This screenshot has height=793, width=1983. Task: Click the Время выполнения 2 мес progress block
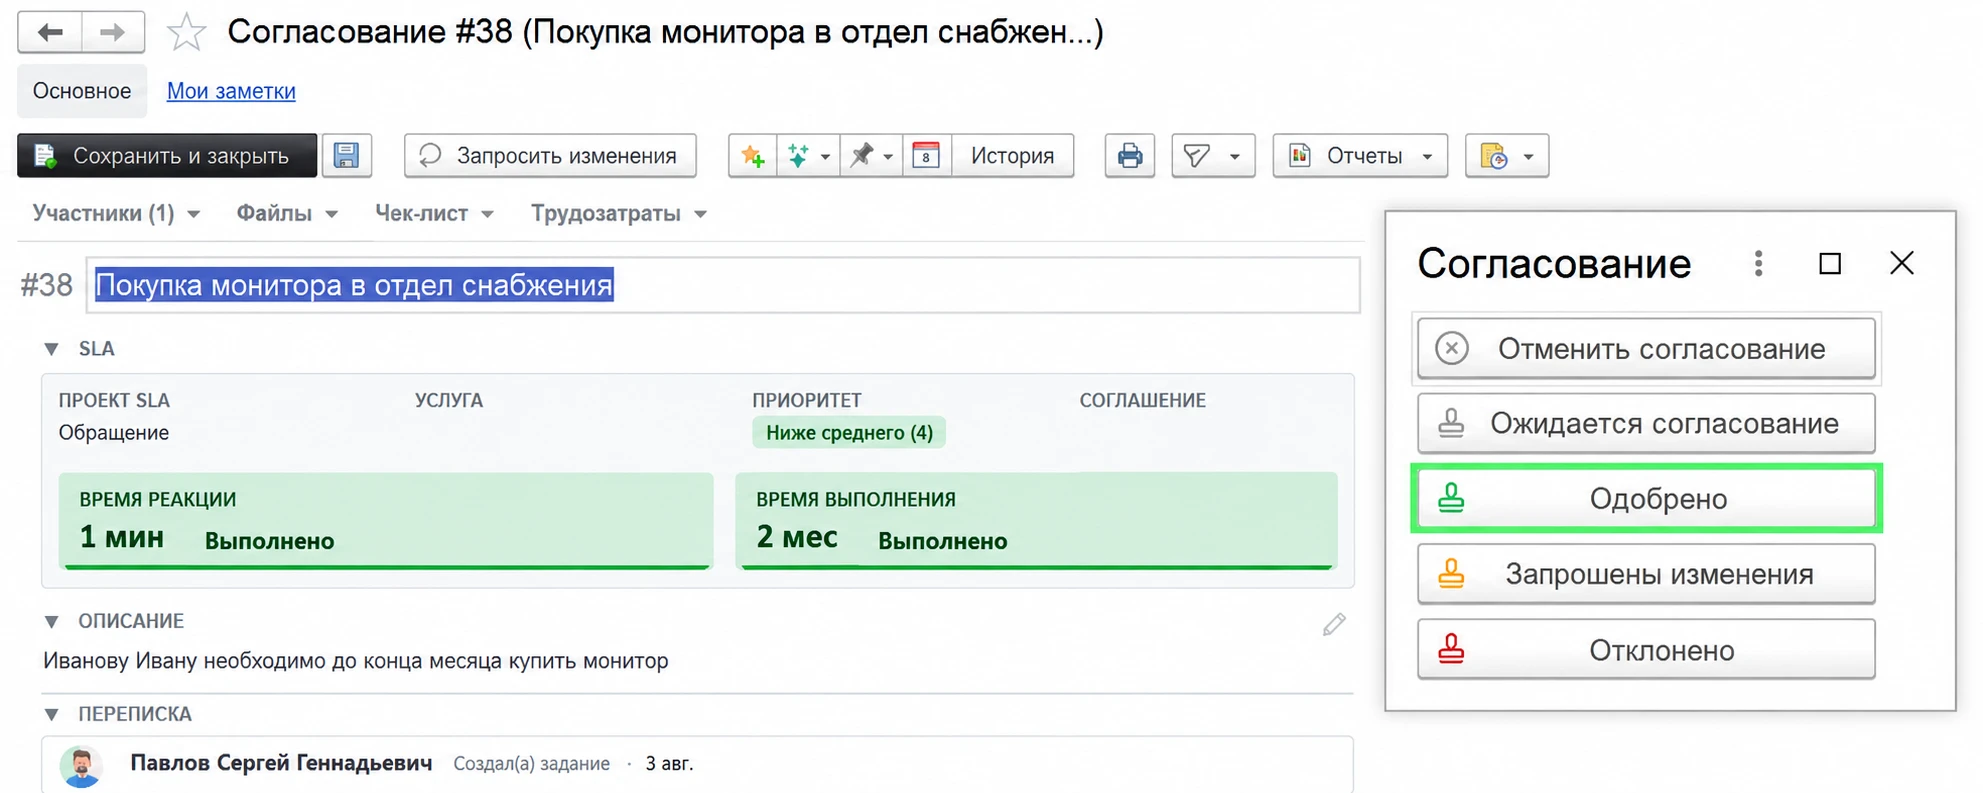[1036, 520]
